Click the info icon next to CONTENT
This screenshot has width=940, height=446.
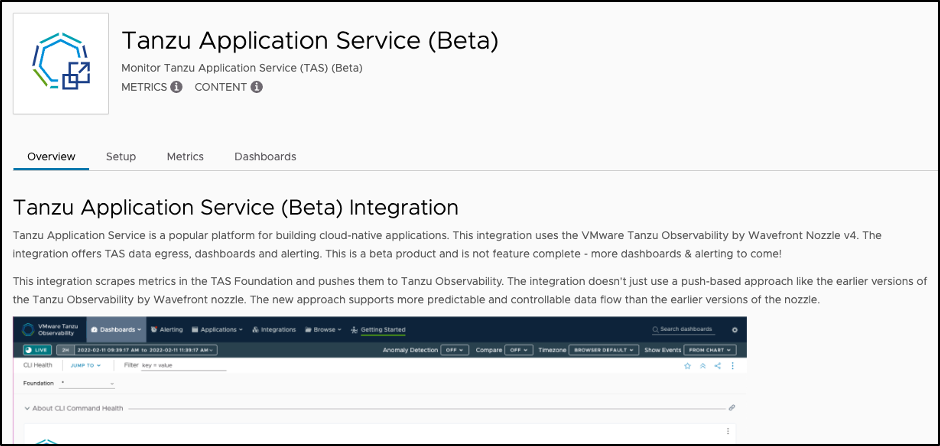pyautogui.click(x=256, y=87)
